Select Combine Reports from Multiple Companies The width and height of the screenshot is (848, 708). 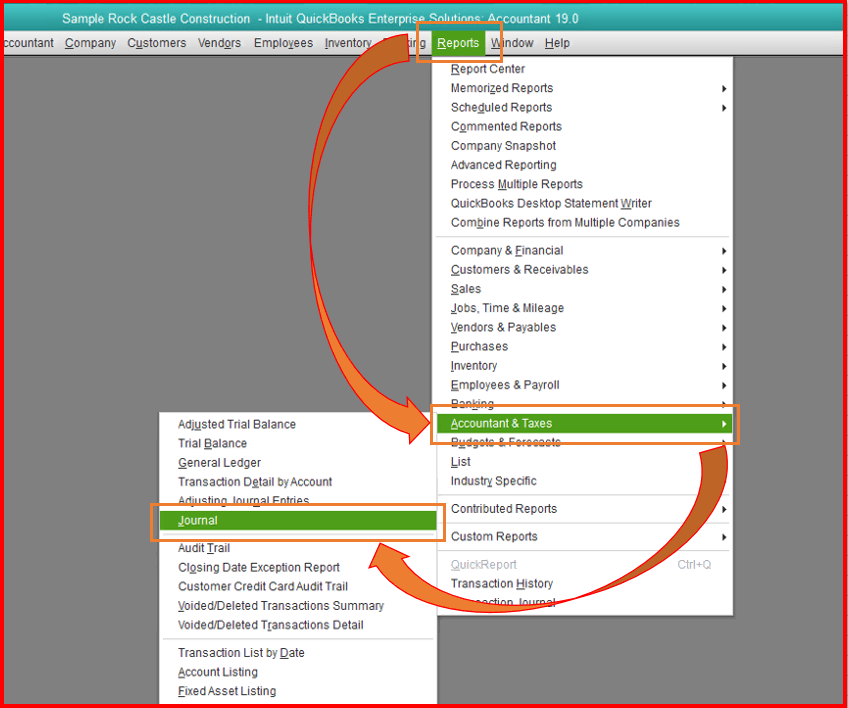[x=584, y=223]
